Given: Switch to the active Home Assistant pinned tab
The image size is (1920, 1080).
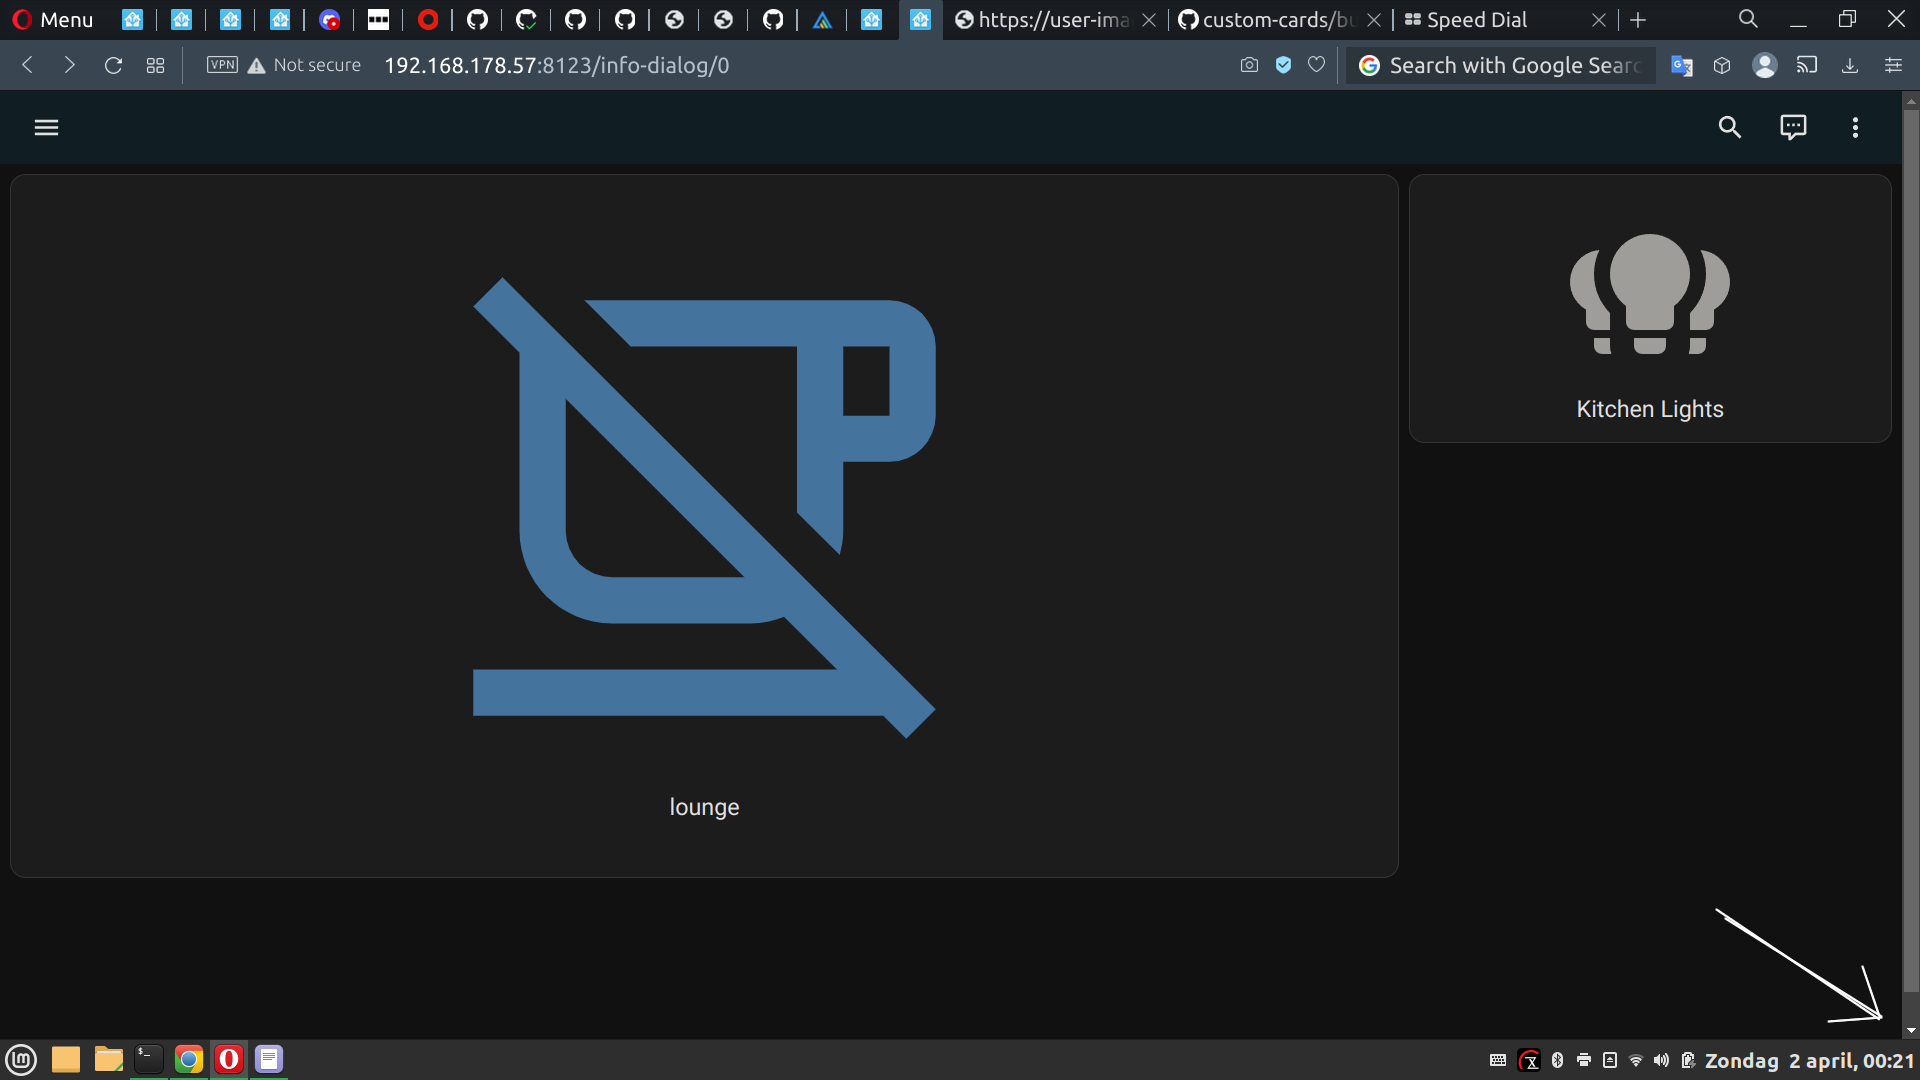Looking at the screenshot, I should (x=920, y=20).
